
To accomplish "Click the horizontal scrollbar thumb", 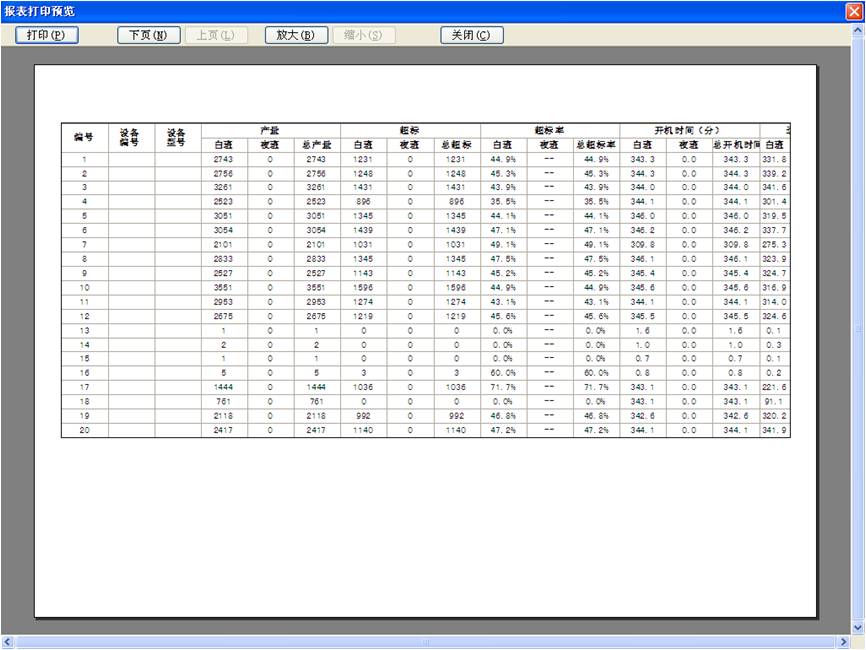I will coord(425,642).
